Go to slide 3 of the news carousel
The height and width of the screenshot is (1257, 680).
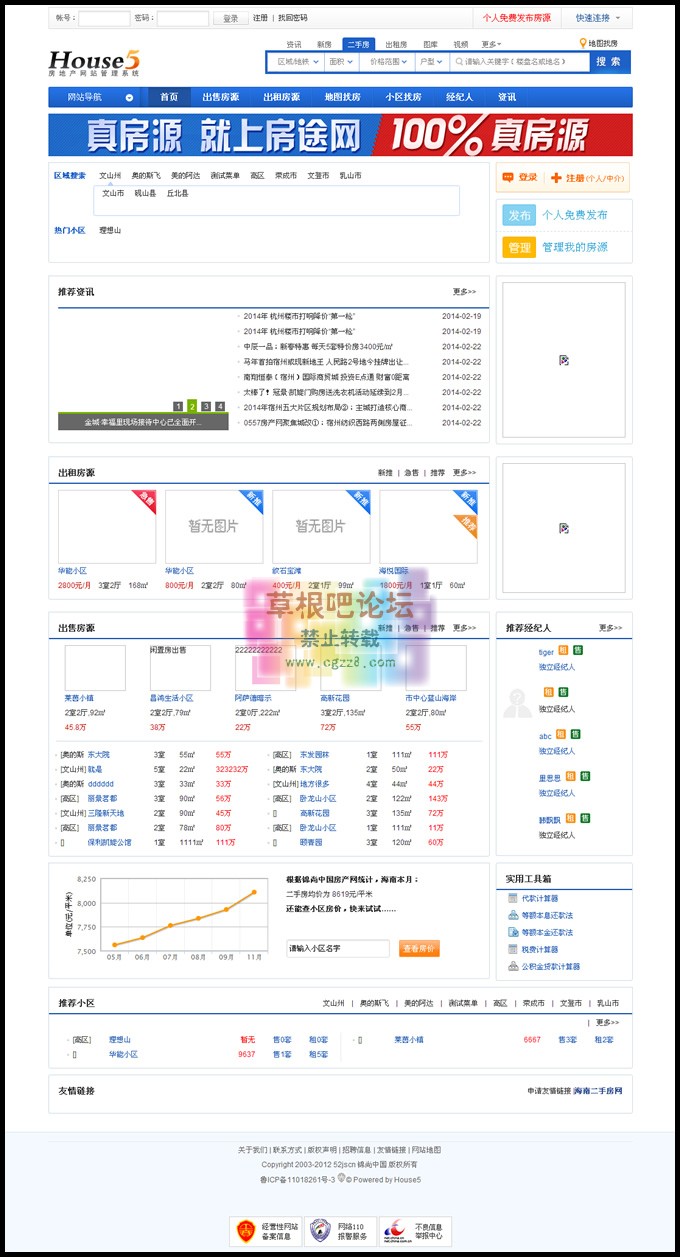(206, 406)
